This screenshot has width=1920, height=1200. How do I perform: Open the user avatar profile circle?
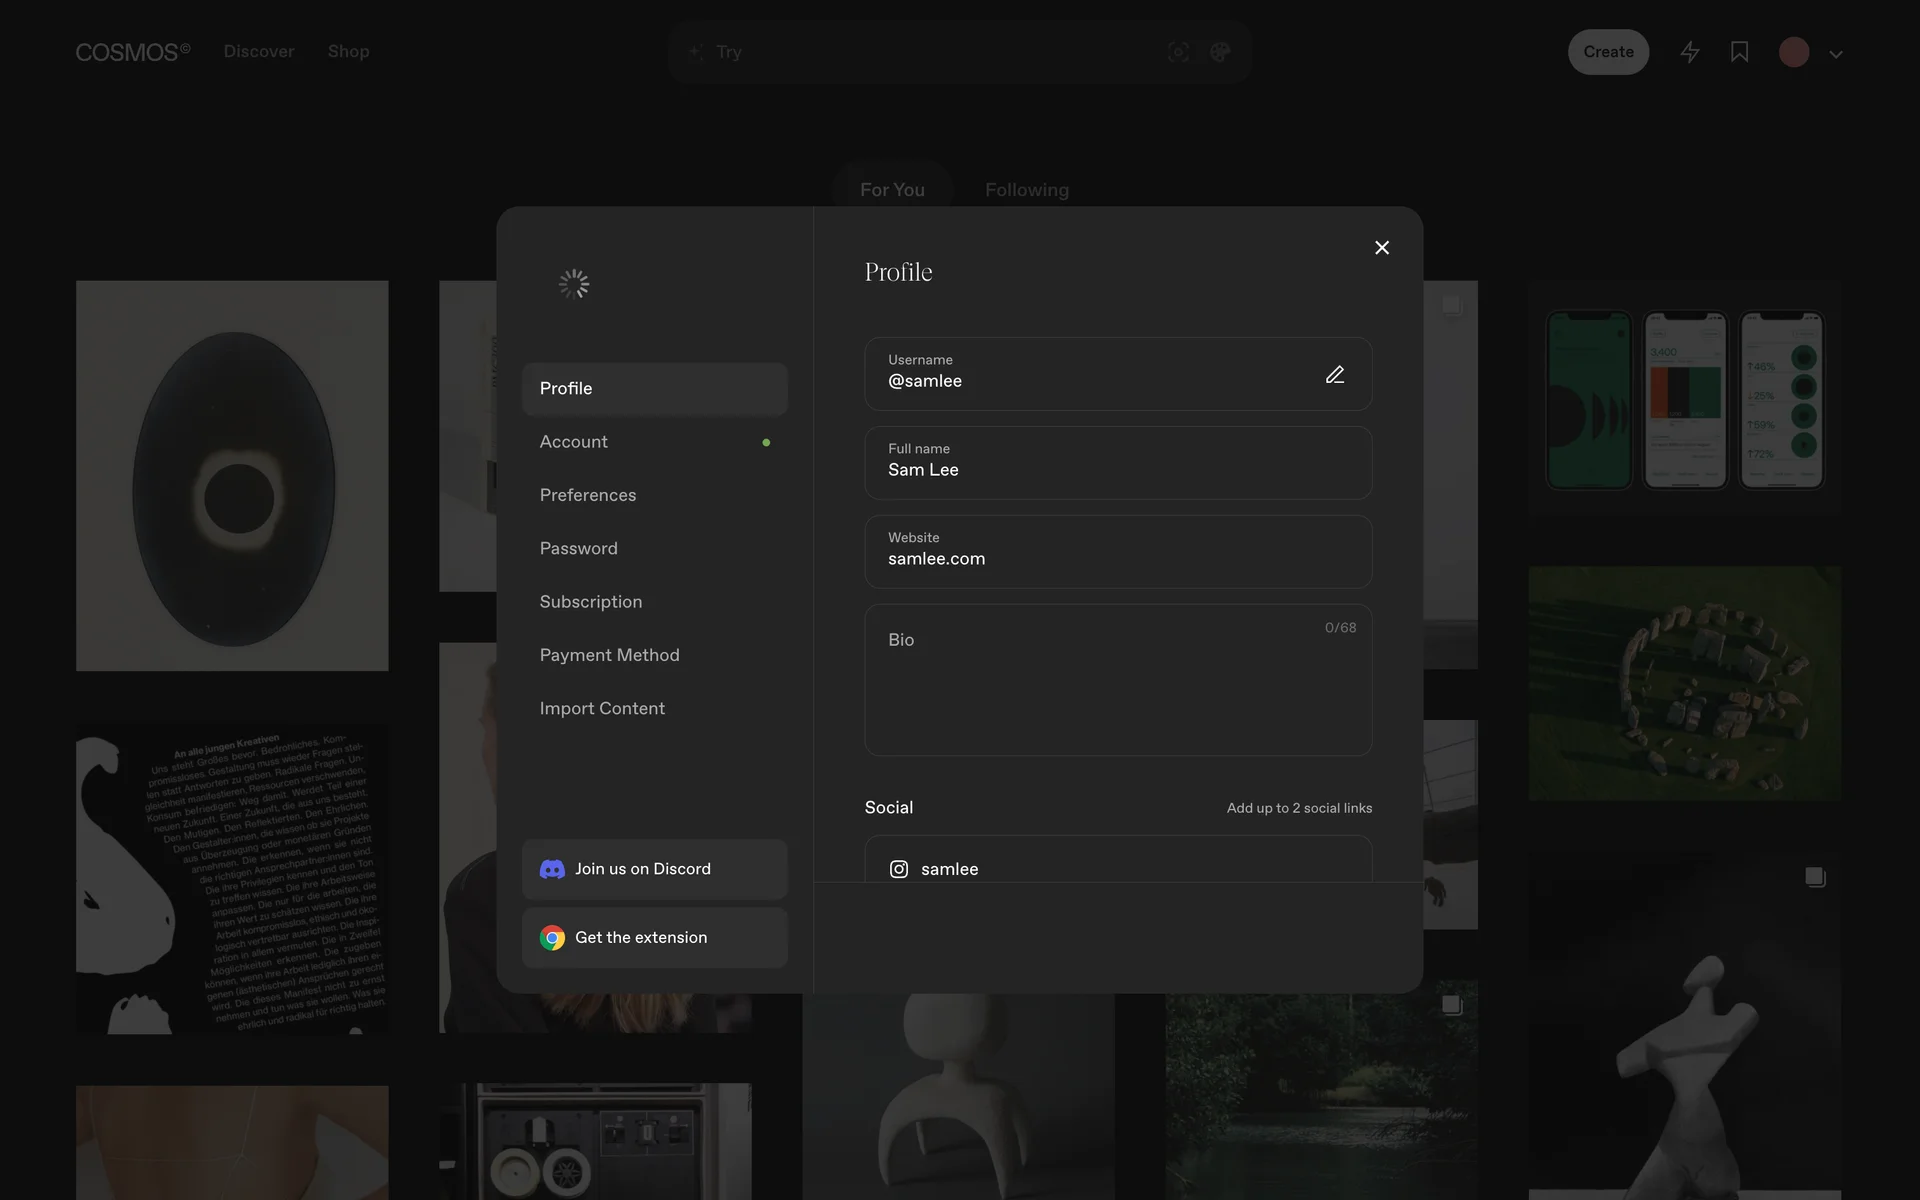1793,52
